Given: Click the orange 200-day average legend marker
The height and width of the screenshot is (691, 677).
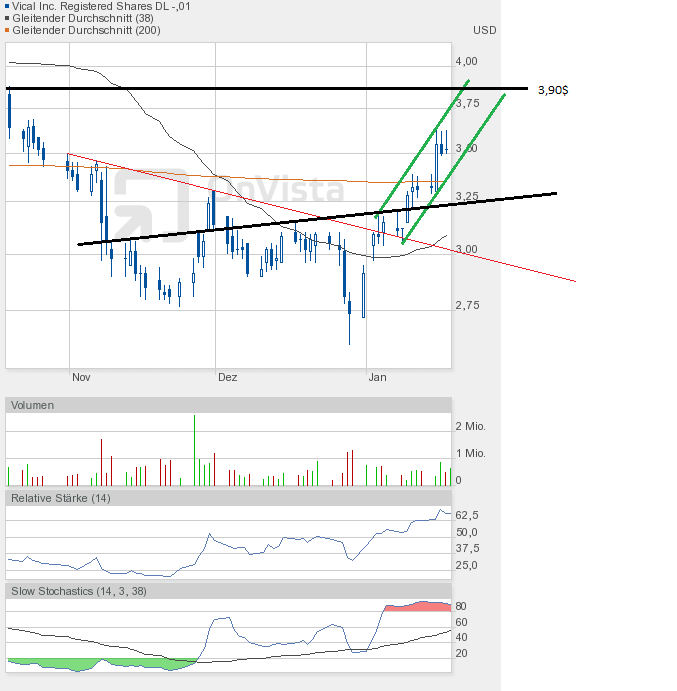Looking at the screenshot, I should click(x=8, y=30).
